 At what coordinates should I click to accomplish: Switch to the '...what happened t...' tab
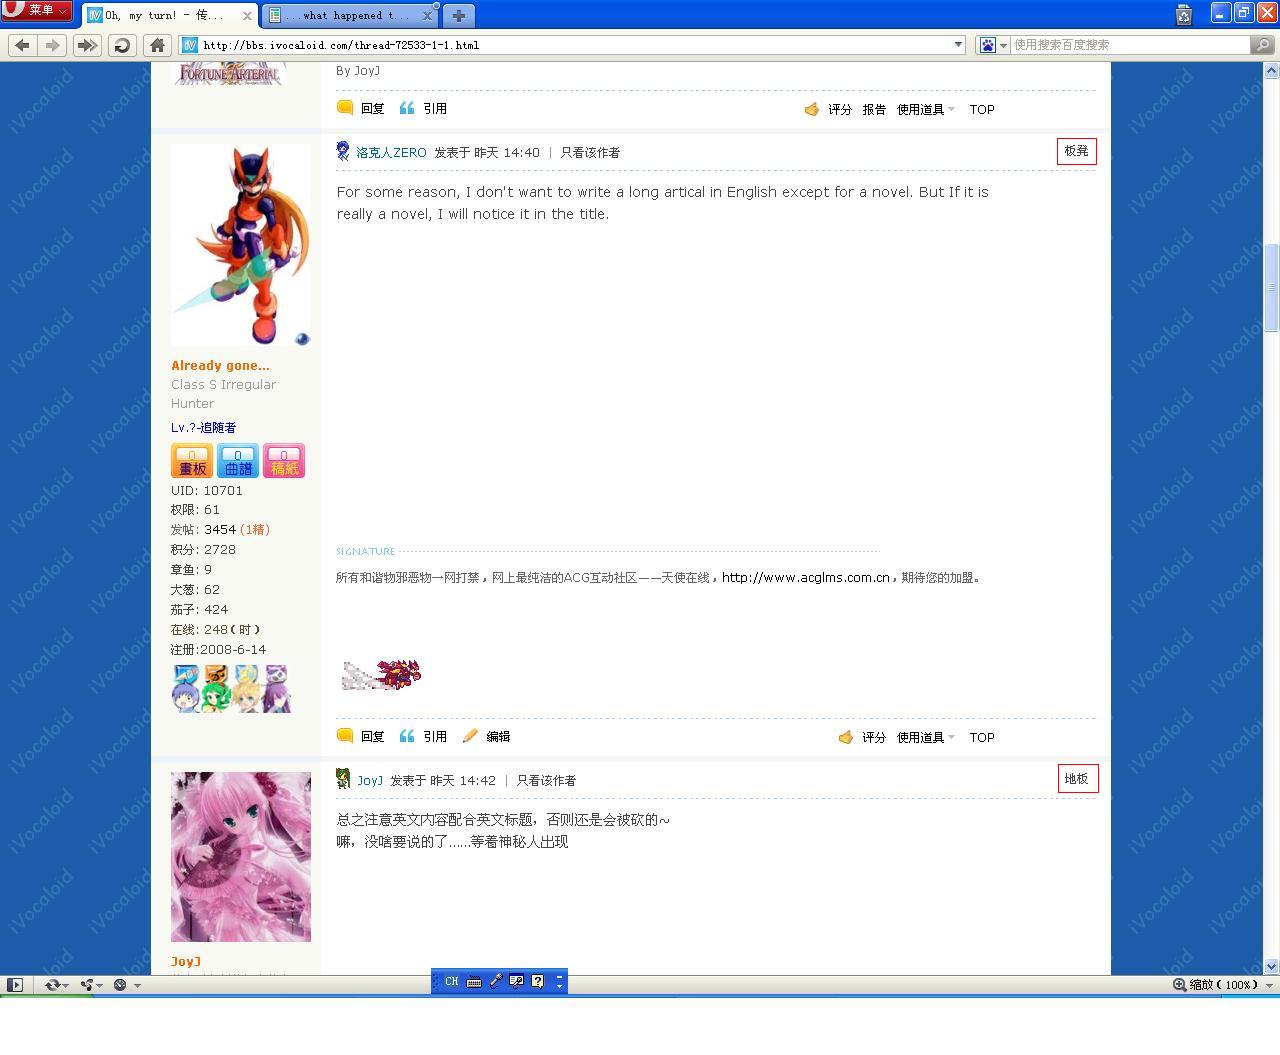(x=350, y=15)
